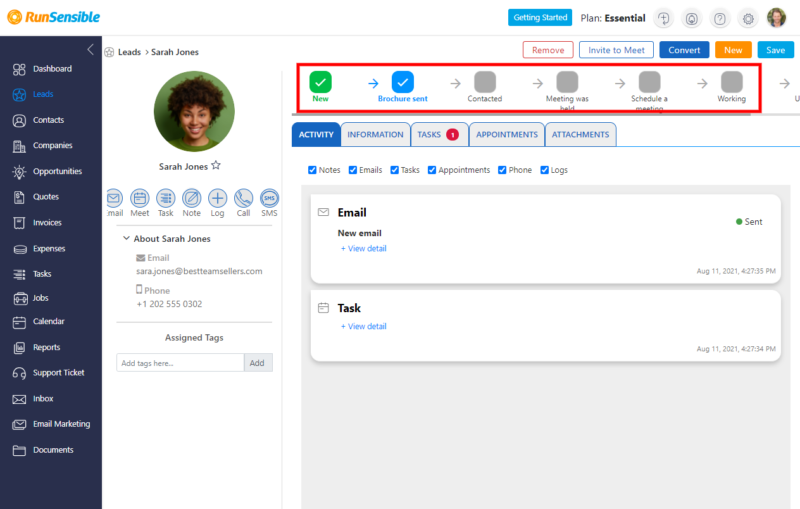The height and width of the screenshot is (509, 800).
Task: Click the Log action icon
Action: coord(218,198)
